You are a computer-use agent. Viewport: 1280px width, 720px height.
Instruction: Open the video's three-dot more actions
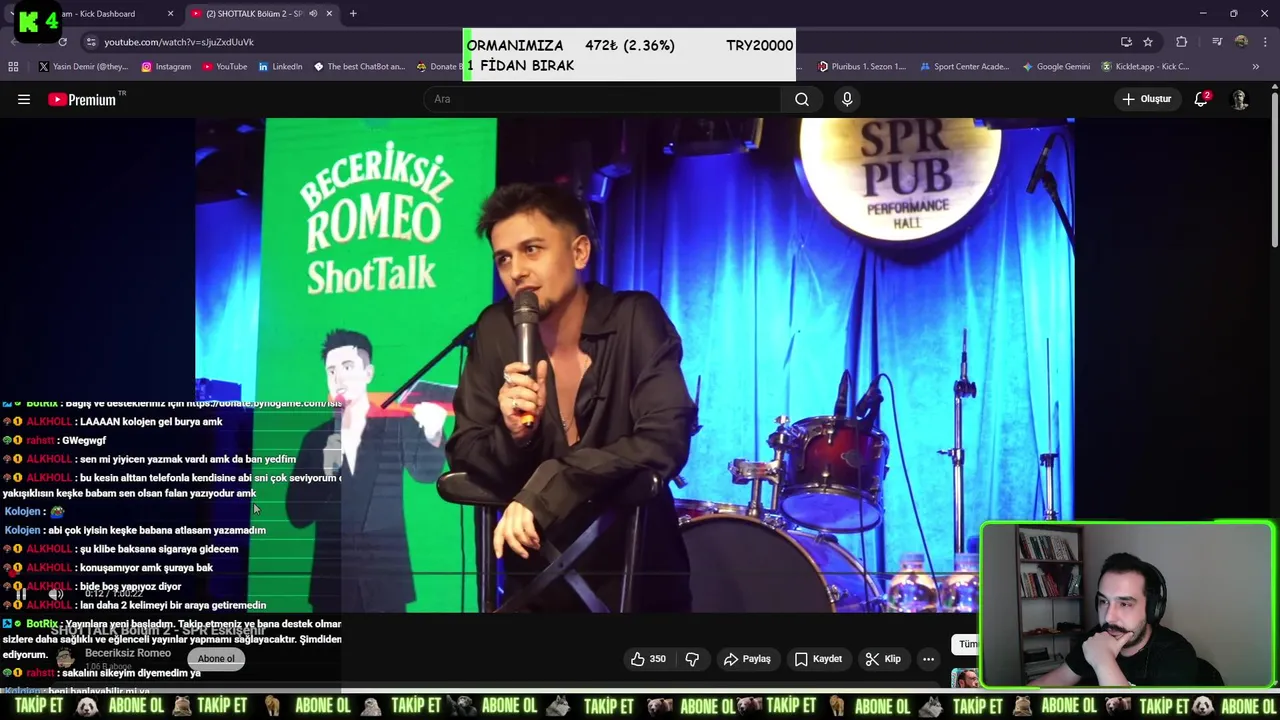(x=928, y=659)
